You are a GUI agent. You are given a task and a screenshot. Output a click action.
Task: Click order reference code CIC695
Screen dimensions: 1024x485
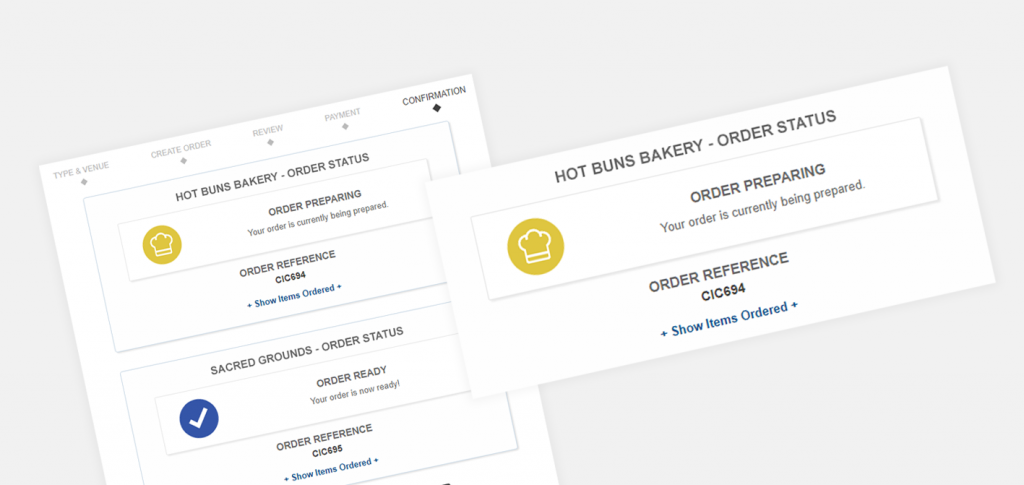click(327, 450)
